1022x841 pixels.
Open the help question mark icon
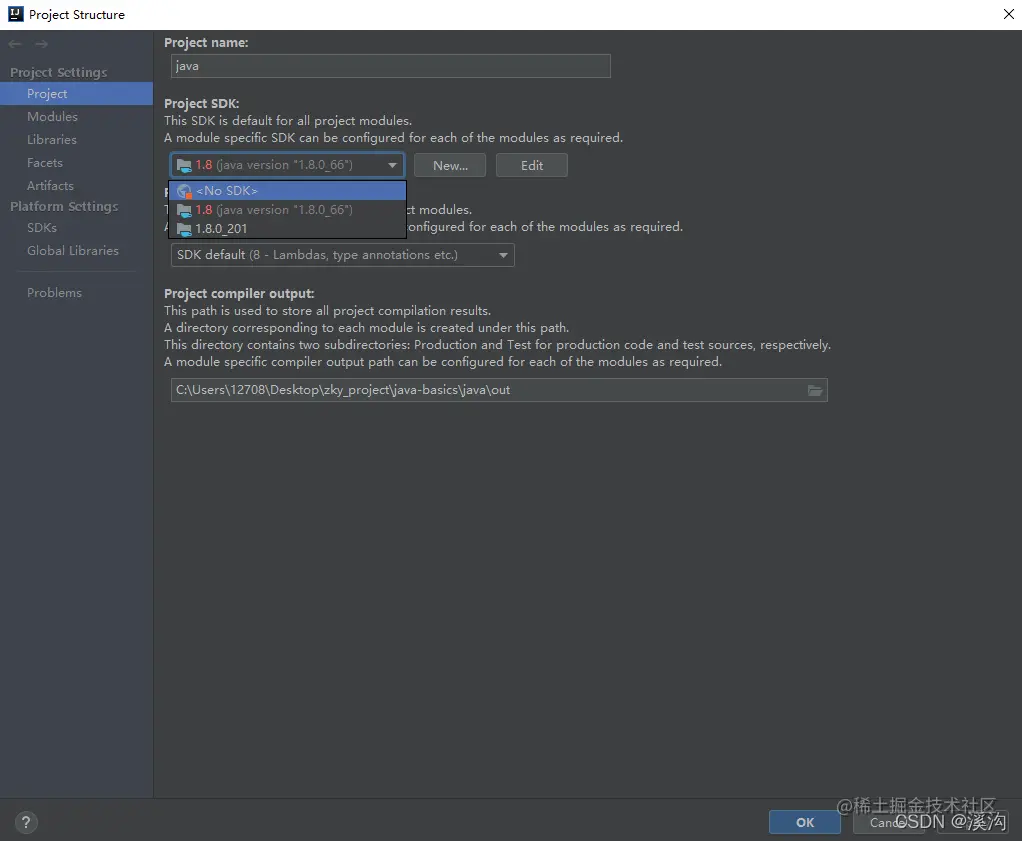[x=25, y=822]
